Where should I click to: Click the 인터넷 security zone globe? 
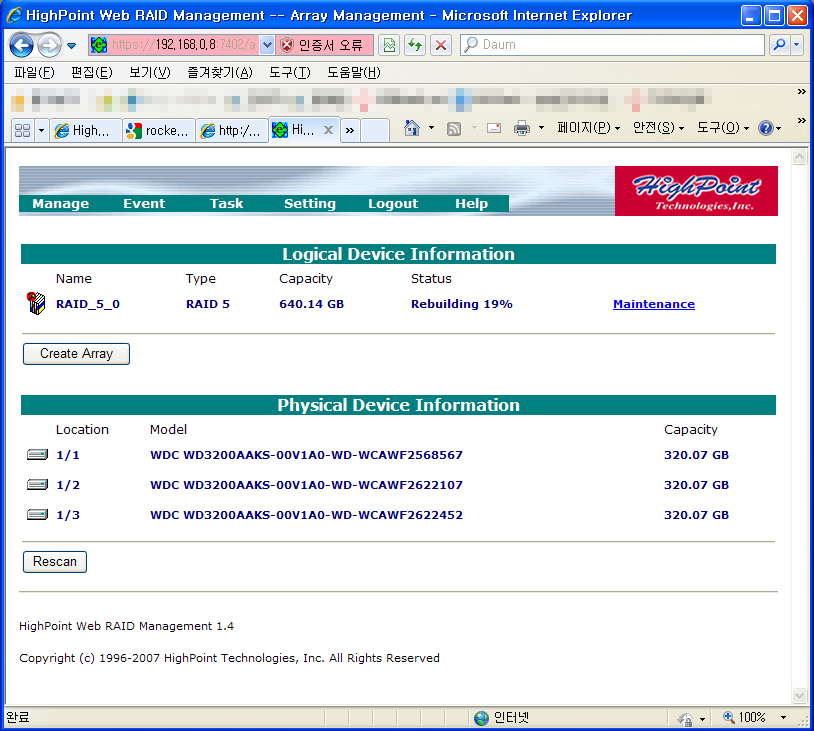click(481, 718)
